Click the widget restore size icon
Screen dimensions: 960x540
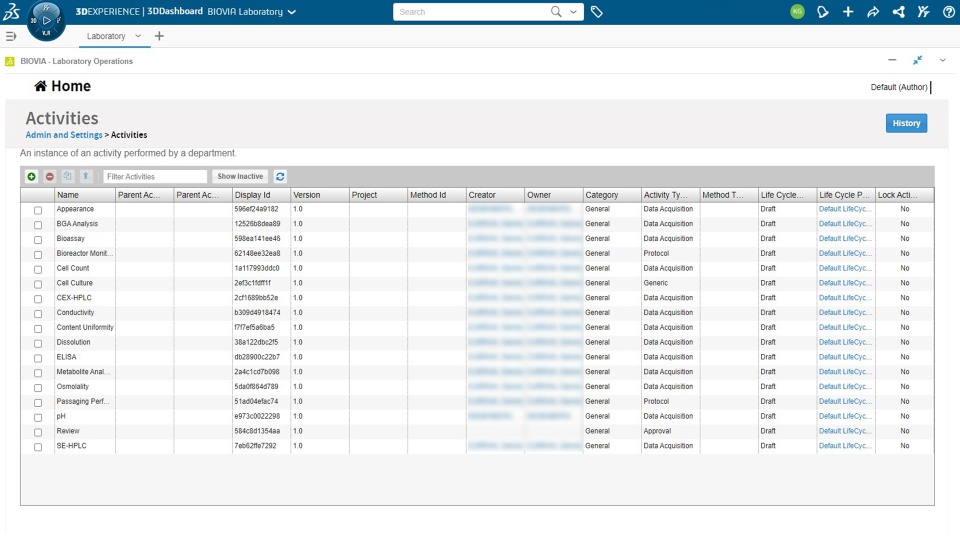pos(917,60)
